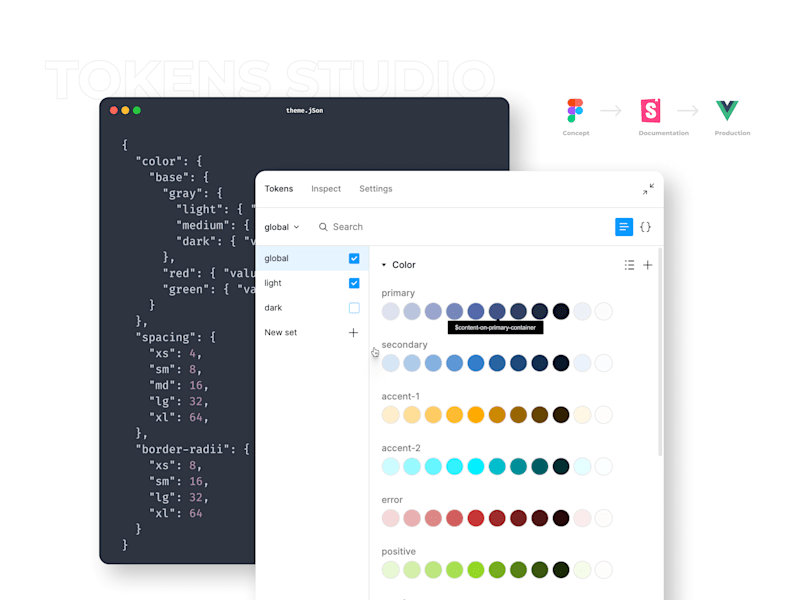Click the "border-radii" key in code editor

point(182,449)
